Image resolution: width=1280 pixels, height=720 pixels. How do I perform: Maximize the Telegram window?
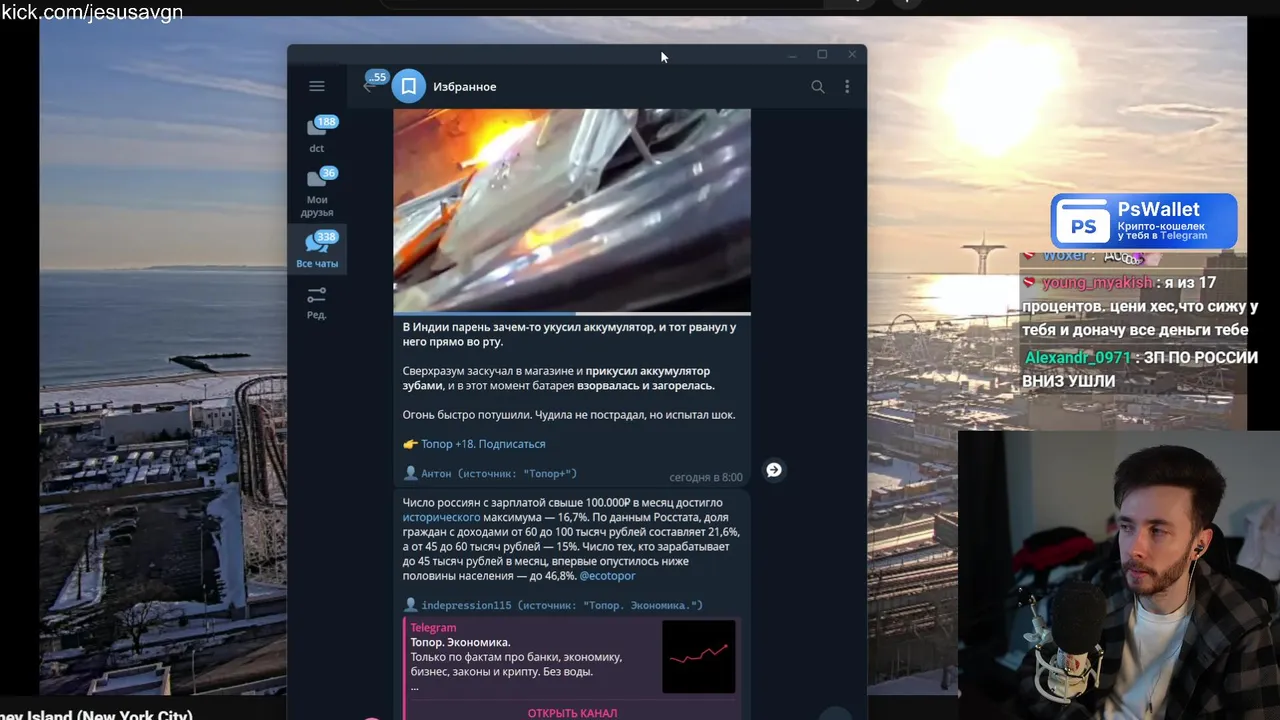tap(822, 55)
